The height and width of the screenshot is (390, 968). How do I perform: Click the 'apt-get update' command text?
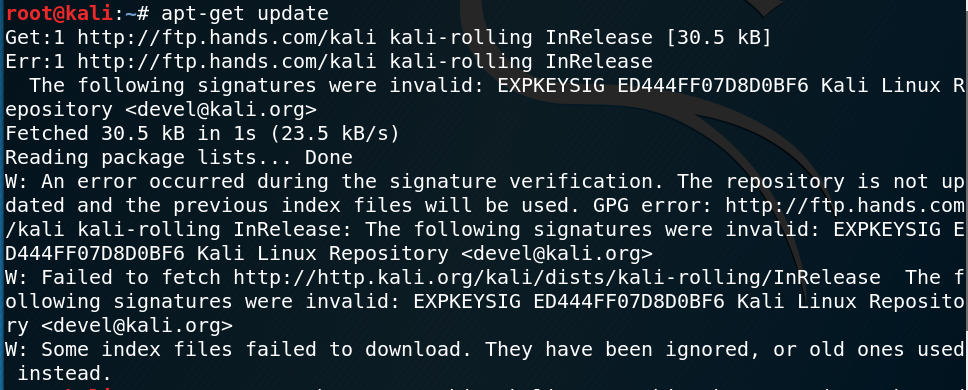(x=245, y=14)
